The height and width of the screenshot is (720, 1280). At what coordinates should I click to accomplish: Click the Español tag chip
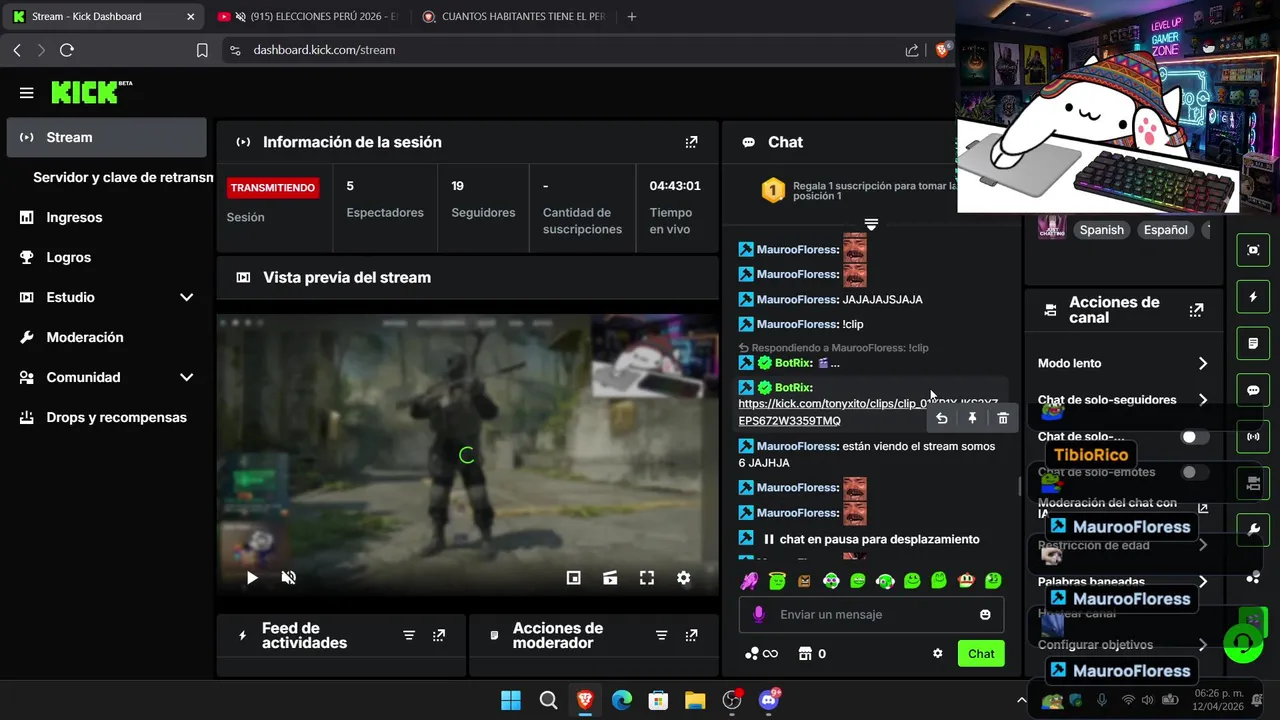point(1166,229)
